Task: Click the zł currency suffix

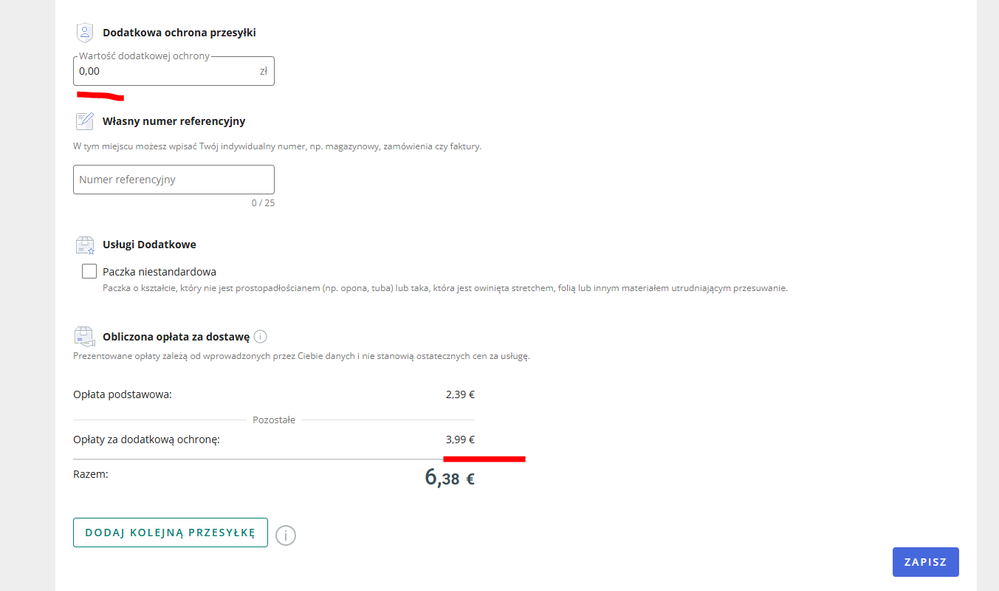Action: pos(264,72)
